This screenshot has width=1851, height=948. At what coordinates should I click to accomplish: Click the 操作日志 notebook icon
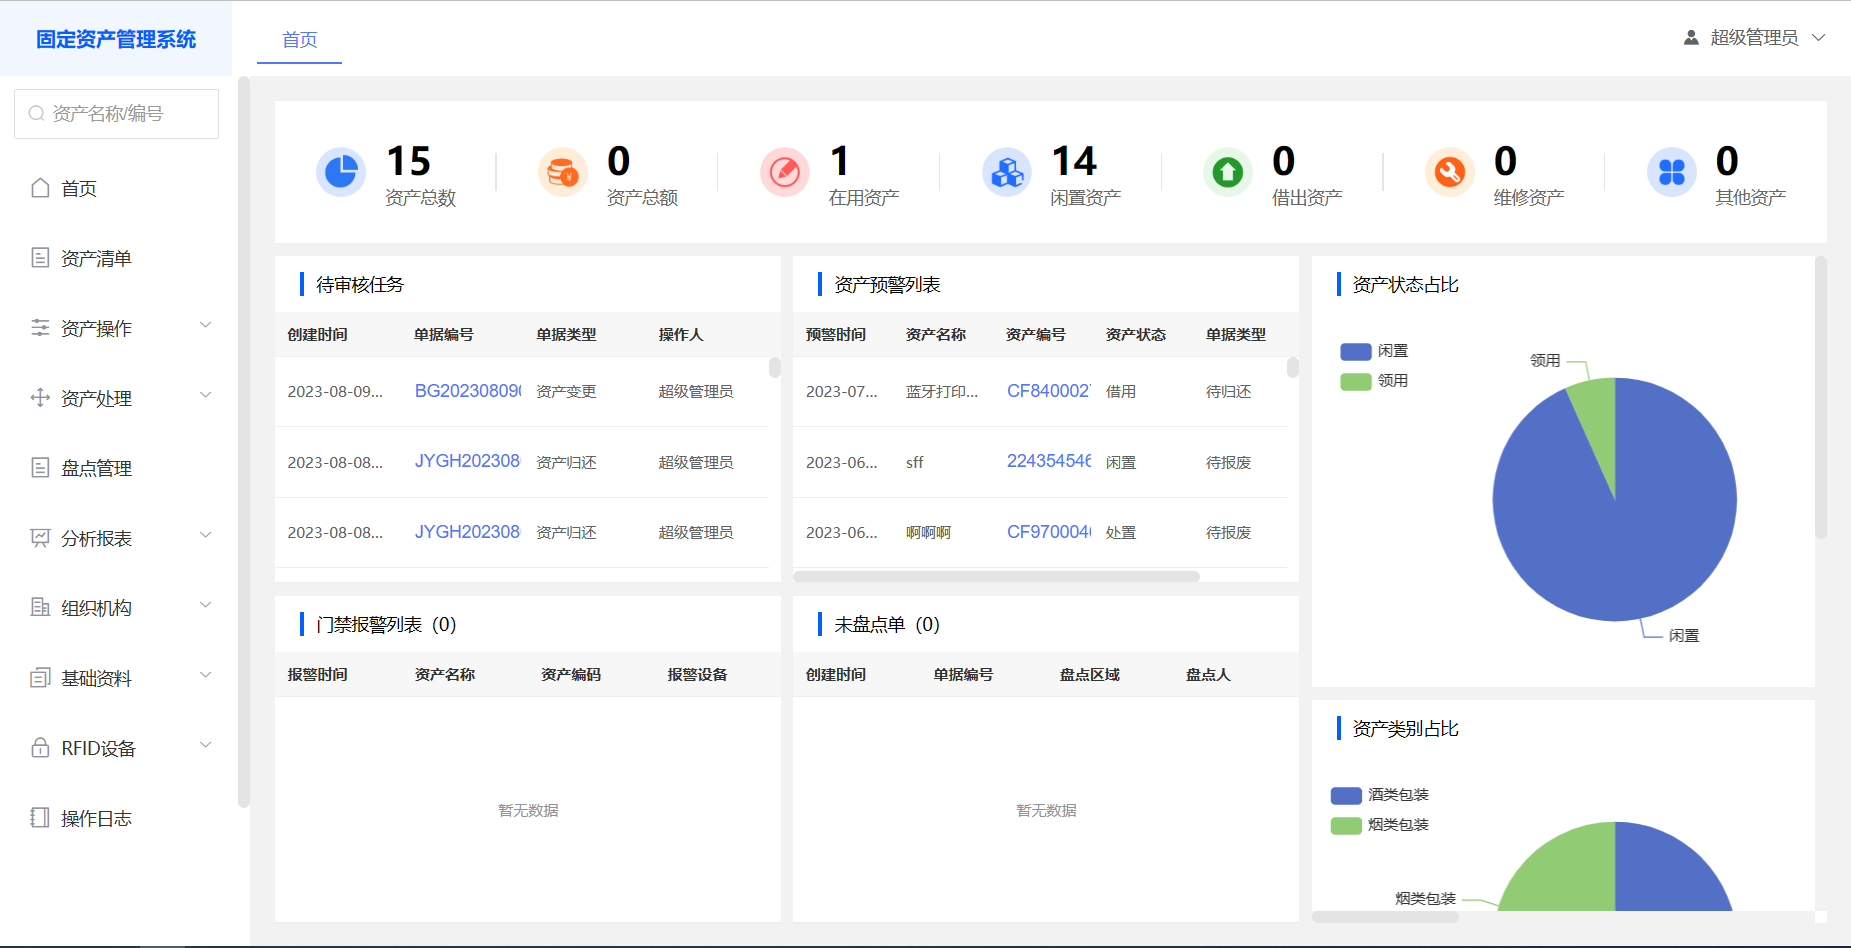point(40,818)
